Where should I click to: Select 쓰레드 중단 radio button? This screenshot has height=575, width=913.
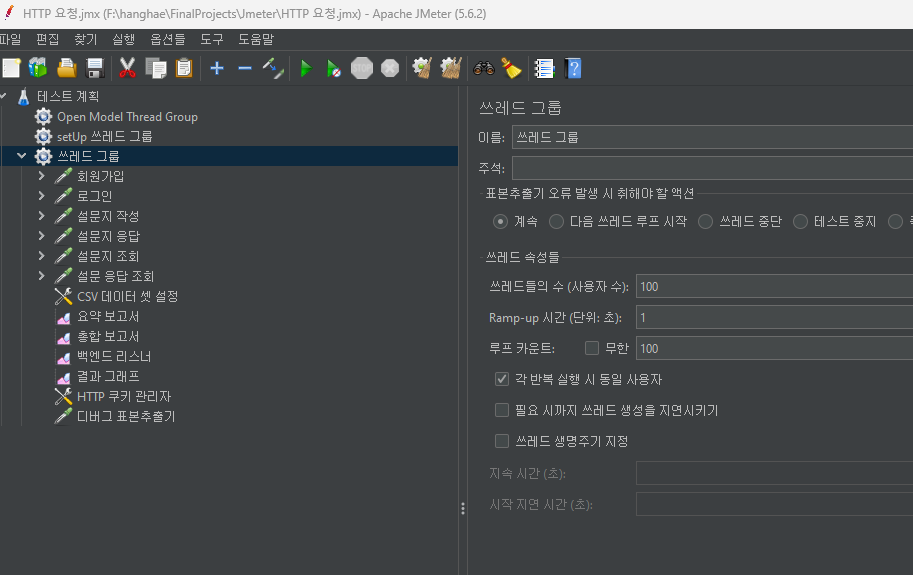point(705,221)
